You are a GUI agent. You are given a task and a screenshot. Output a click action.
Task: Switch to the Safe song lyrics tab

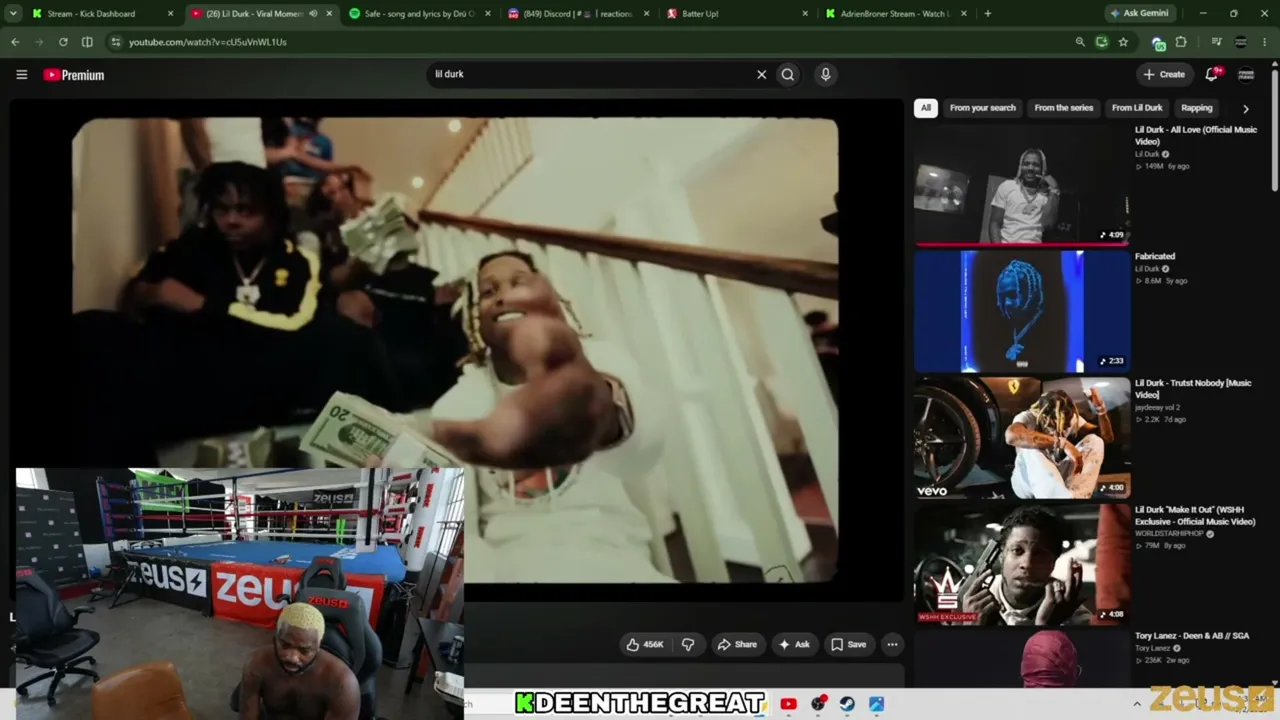click(x=420, y=14)
